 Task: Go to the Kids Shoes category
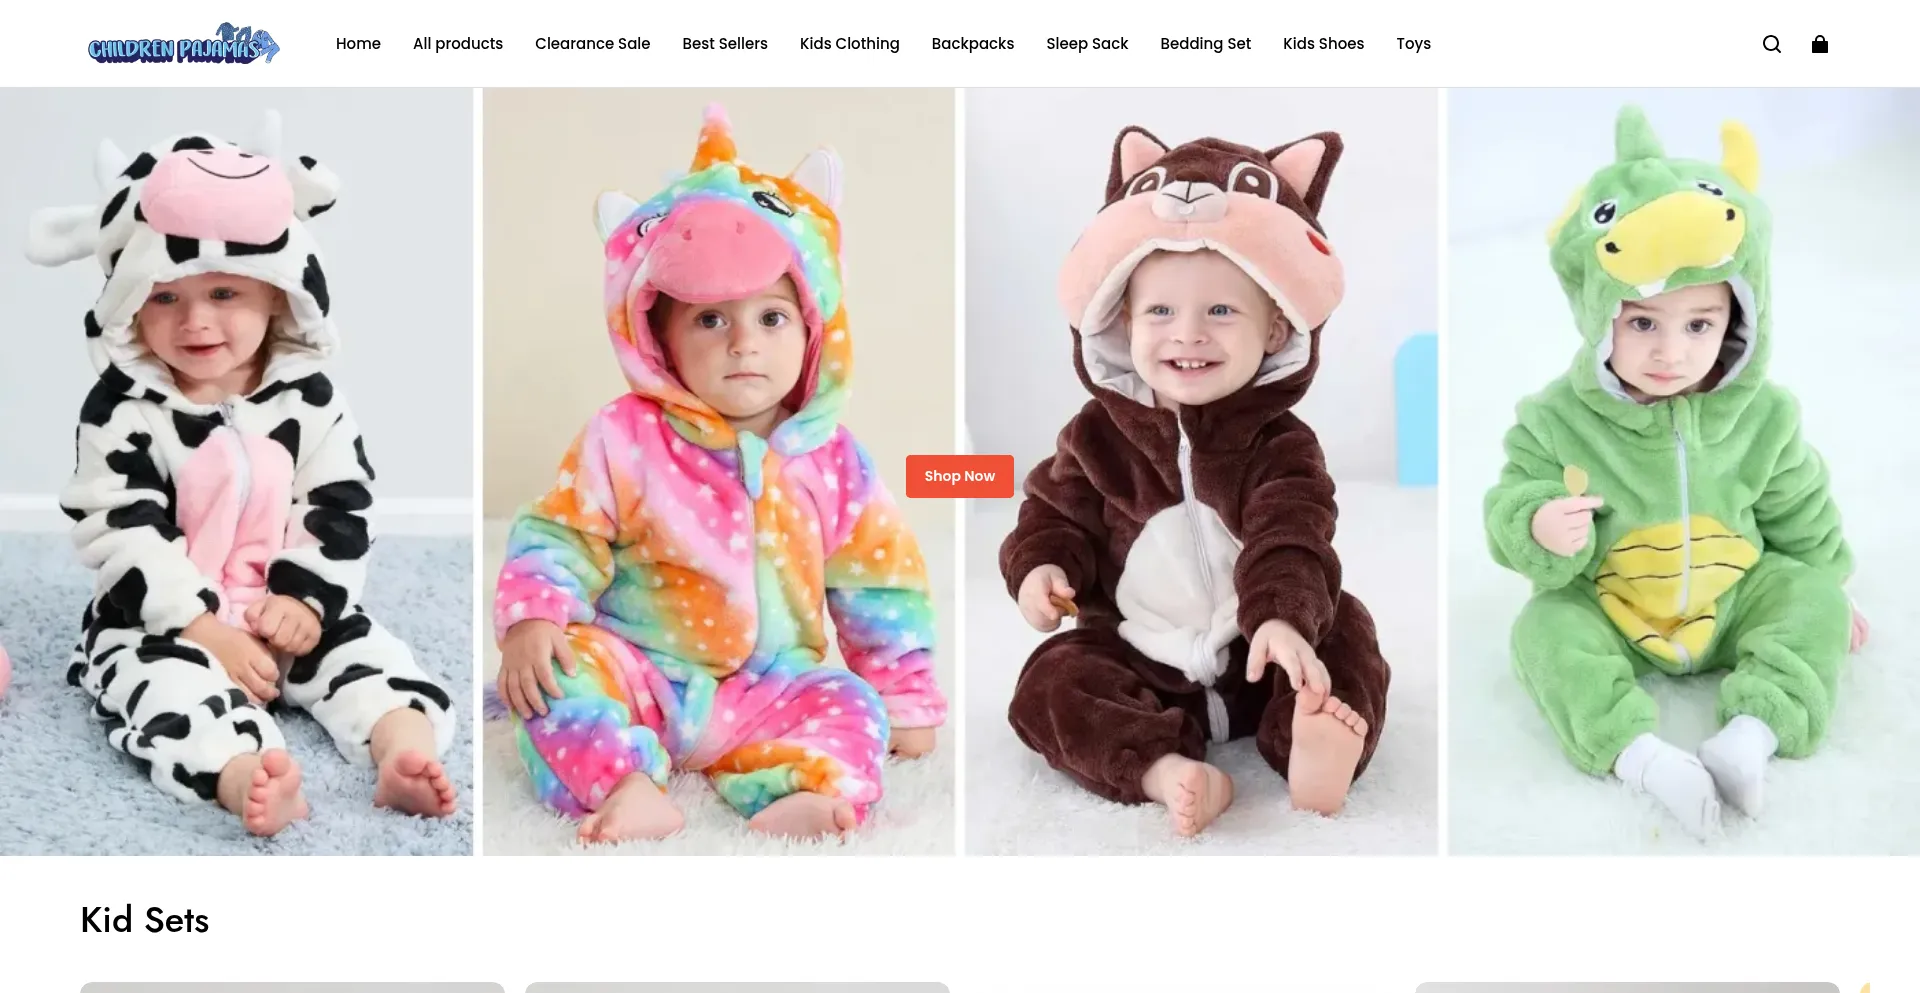point(1323,43)
